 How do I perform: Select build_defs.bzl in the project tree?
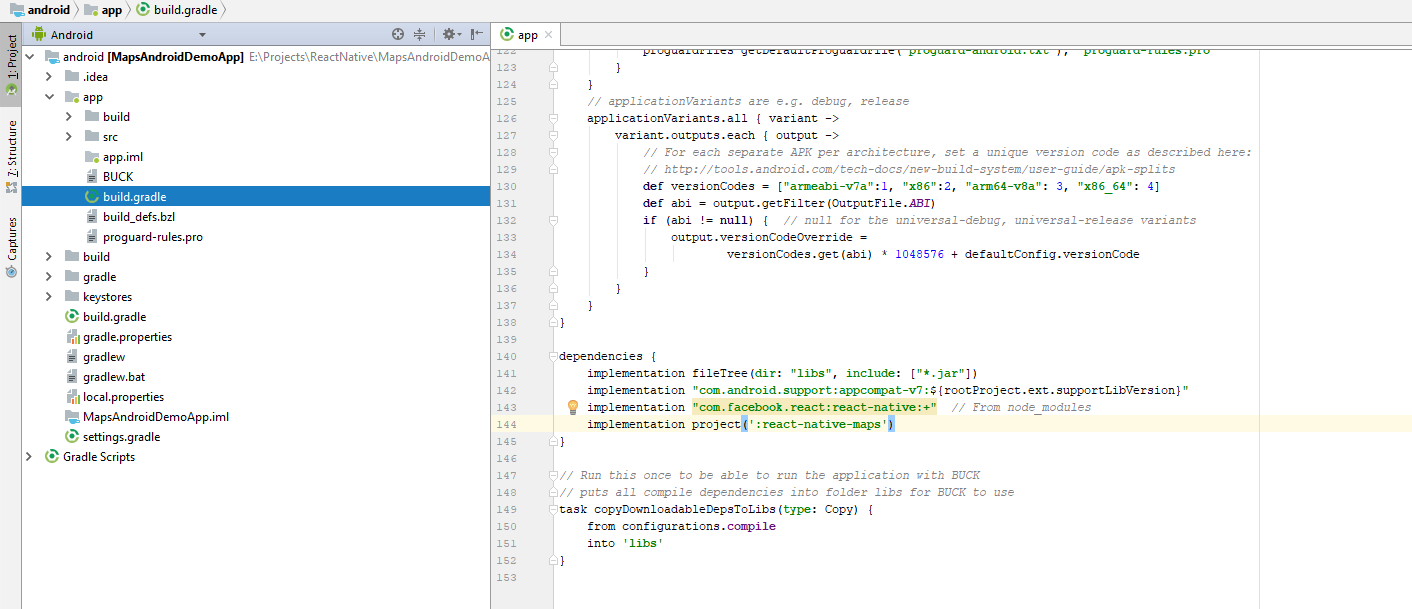(138, 217)
